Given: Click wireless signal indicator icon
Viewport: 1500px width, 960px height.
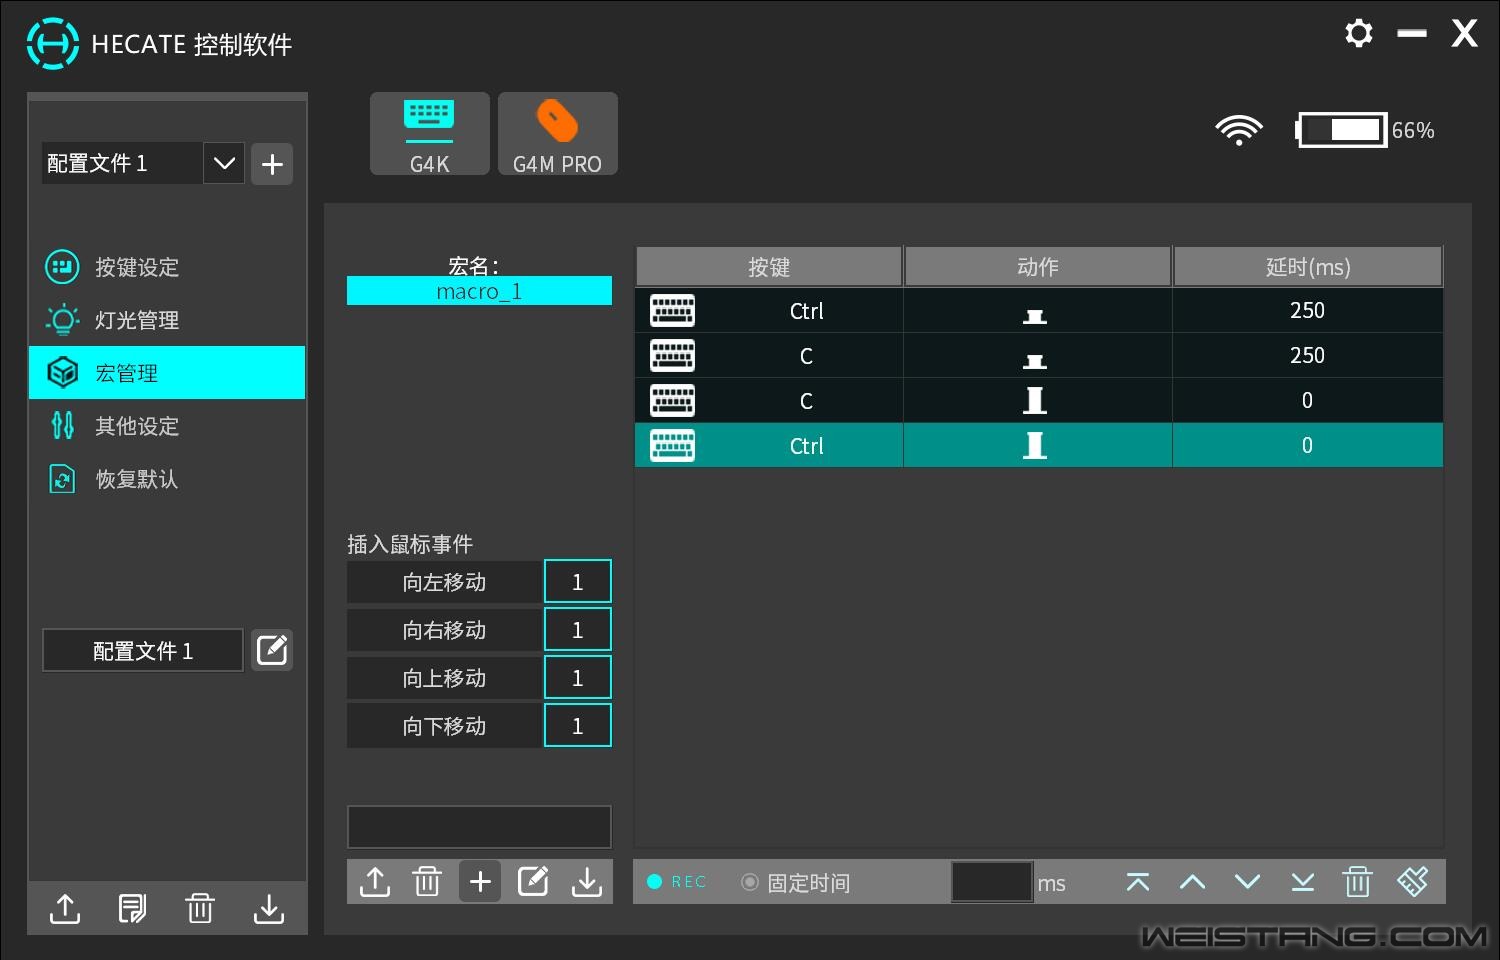Looking at the screenshot, I should pyautogui.click(x=1239, y=130).
